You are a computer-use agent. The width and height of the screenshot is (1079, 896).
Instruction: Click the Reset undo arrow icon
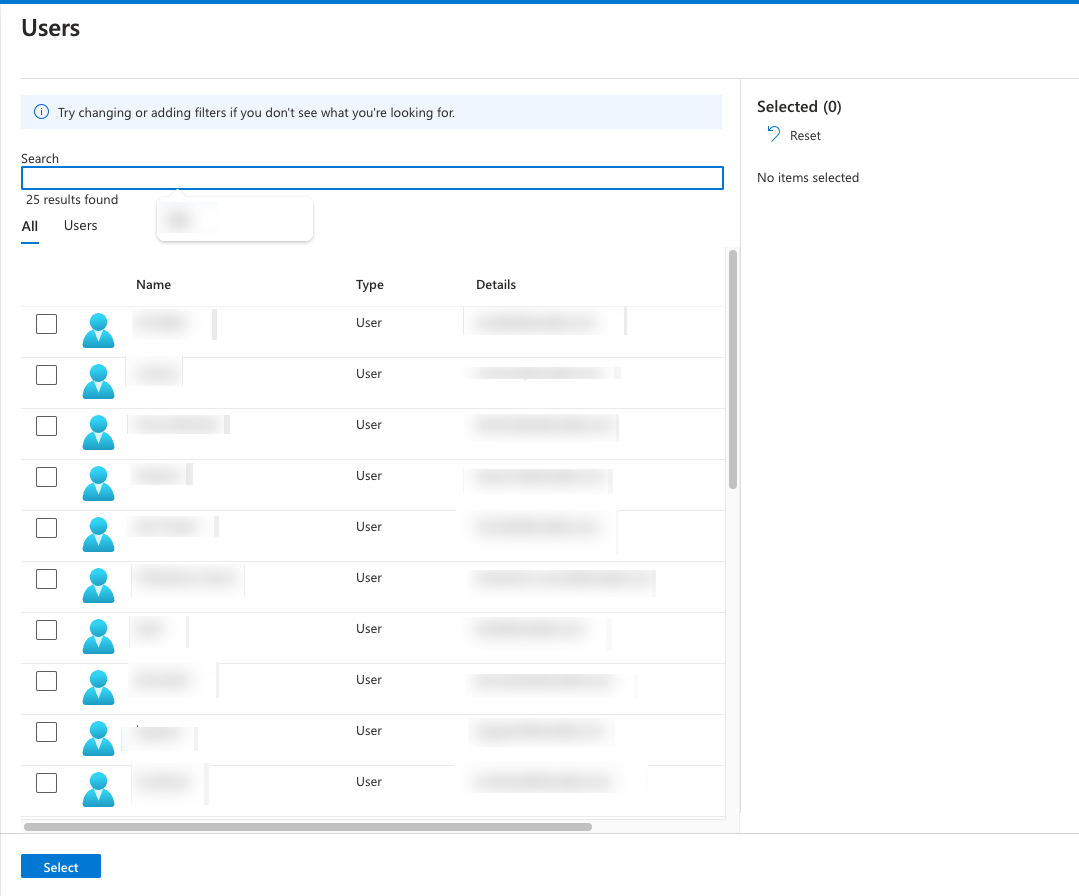(x=773, y=135)
